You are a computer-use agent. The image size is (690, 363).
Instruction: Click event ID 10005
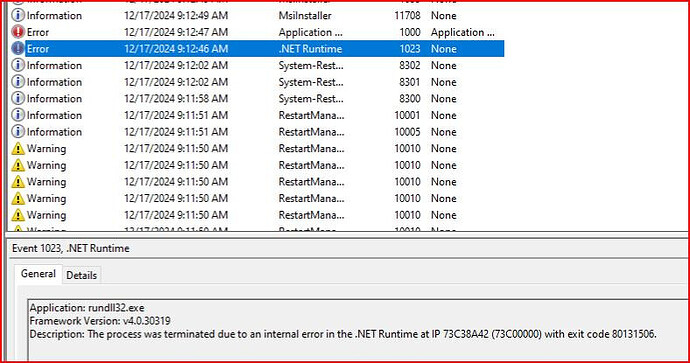click(407, 132)
